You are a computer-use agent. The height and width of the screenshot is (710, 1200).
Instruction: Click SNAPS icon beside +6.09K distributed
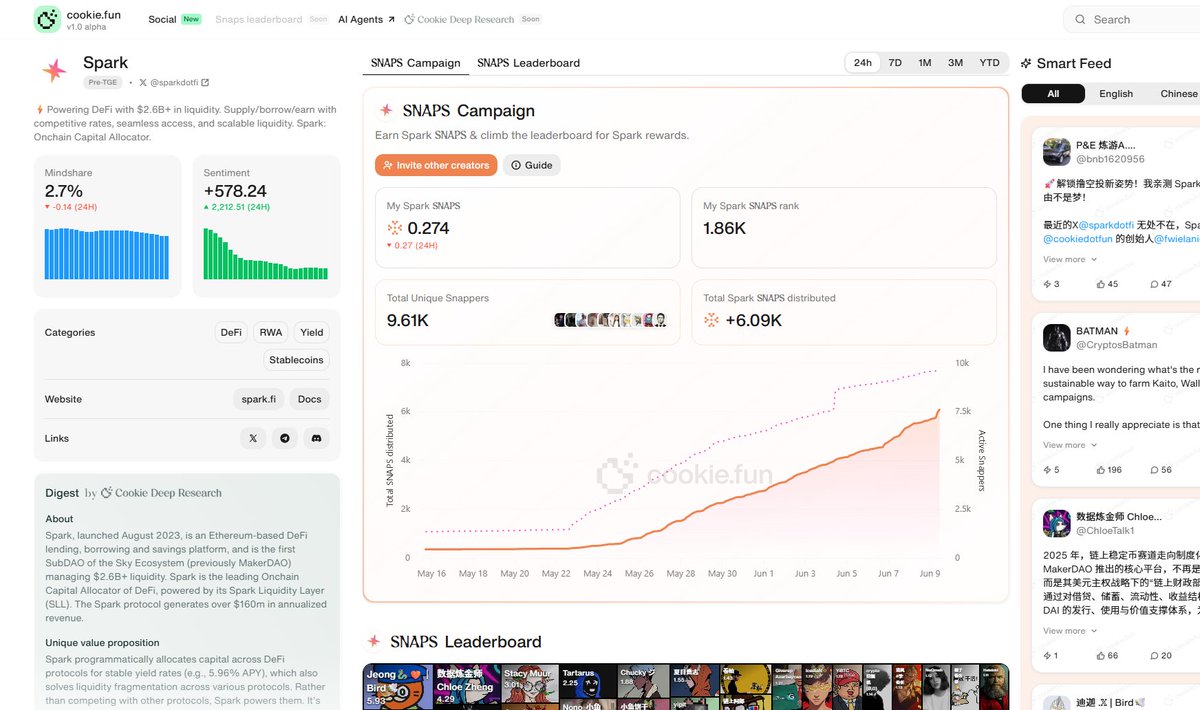pyautogui.click(x=711, y=320)
